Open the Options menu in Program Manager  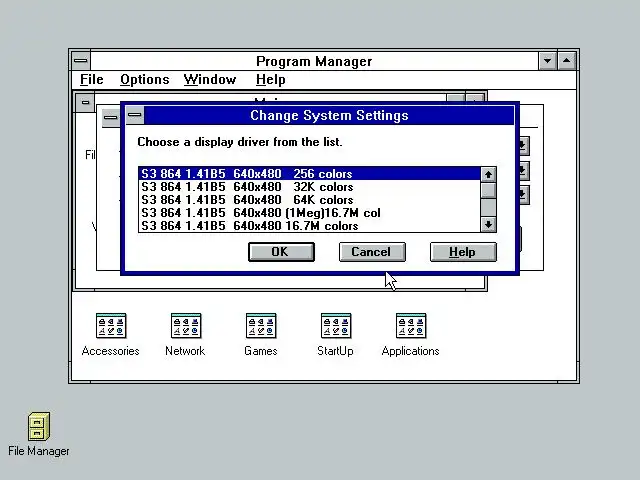coord(144,79)
